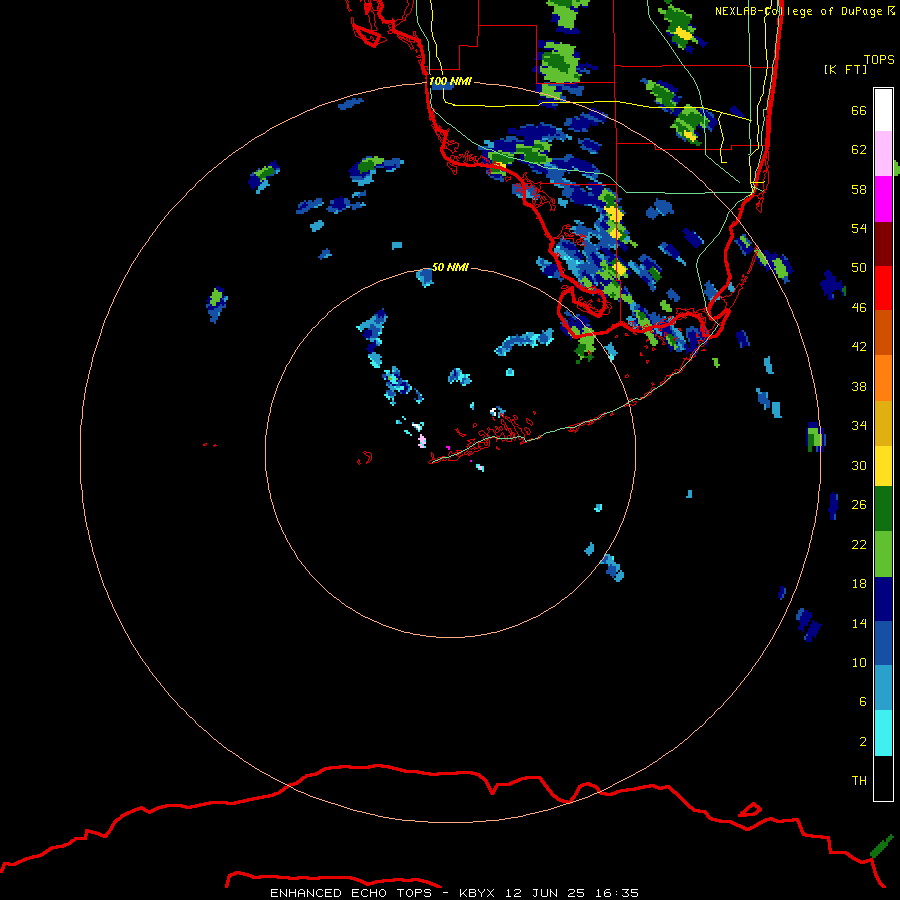Click the light pink legend swatch between 62 and 58
This screenshot has width=900, height=900.
pos(883,154)
